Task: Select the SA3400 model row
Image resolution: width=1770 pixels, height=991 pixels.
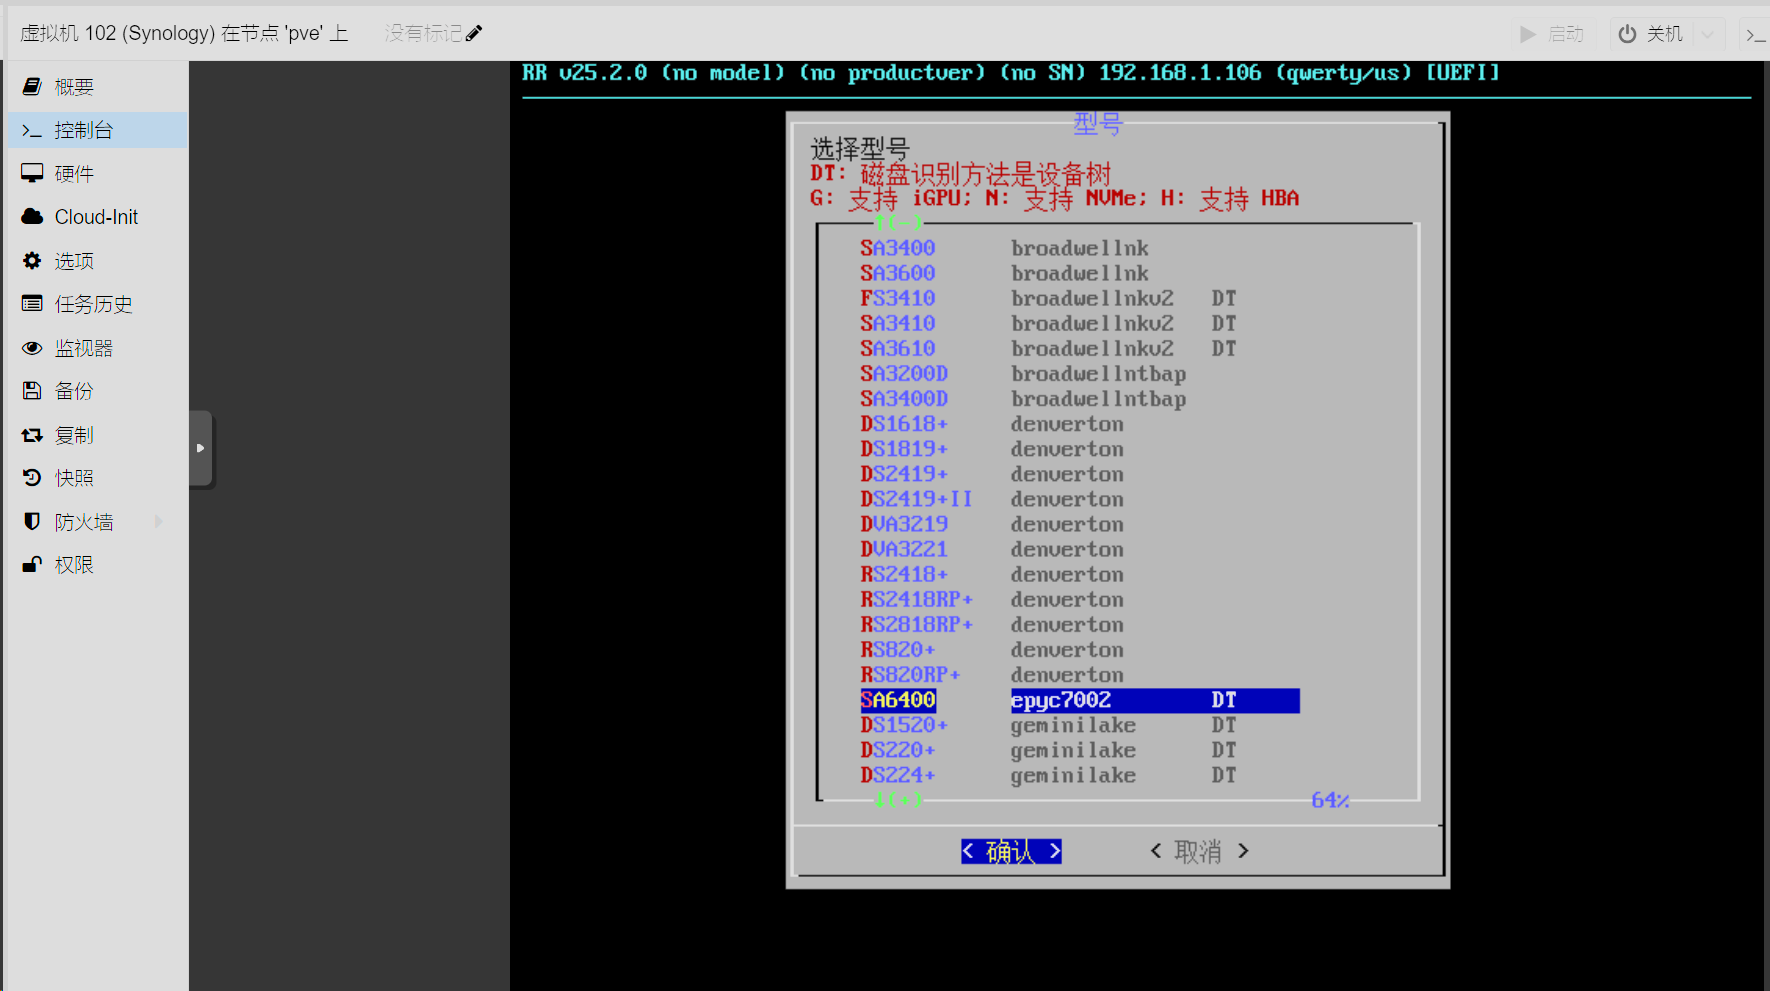Action: pos(1080,248)
